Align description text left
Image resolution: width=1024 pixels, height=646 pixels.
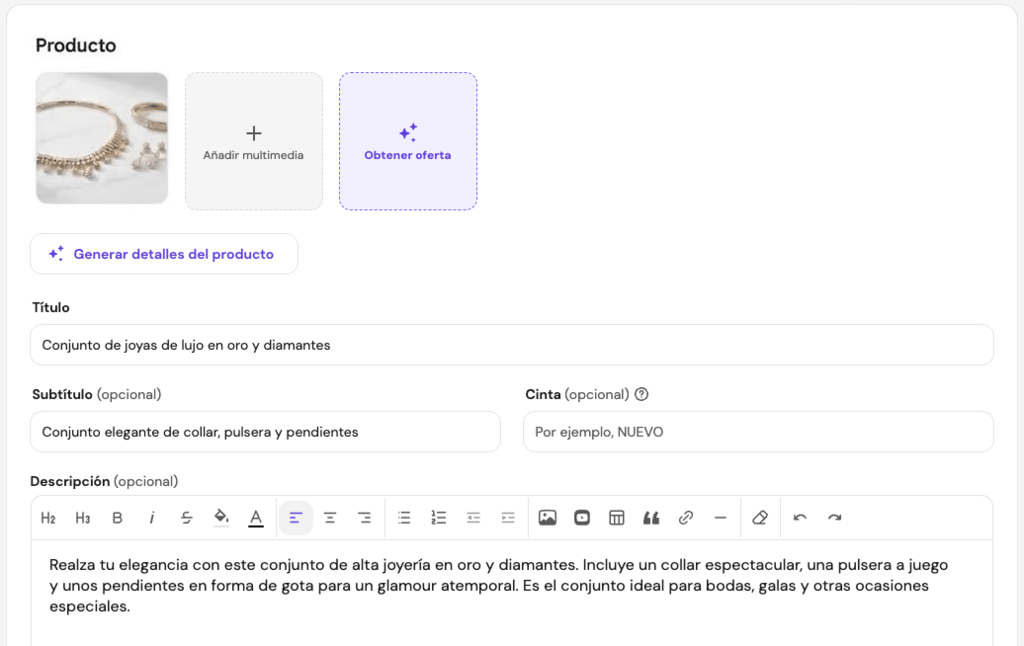click(x=296, y=518)
